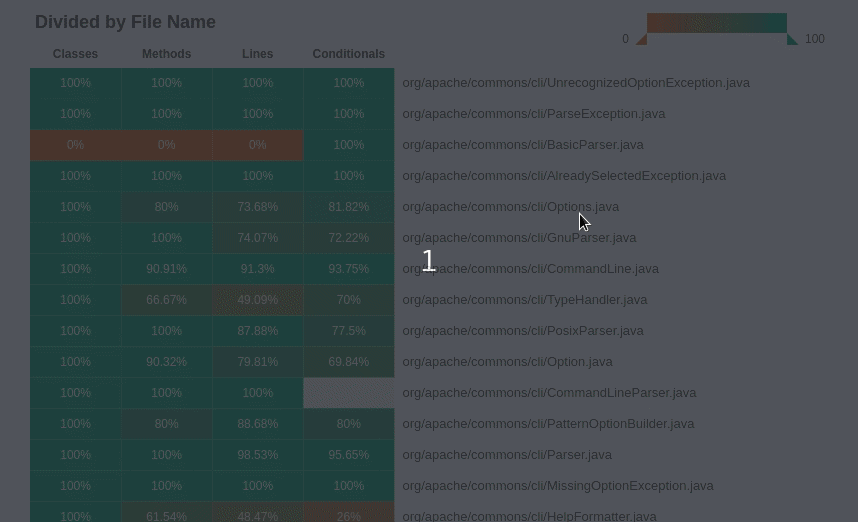This screenshot has width=858, height=522.
Task: Click TypeHandler's 66.67% Methods cell
Action: (x=166, y=300)
